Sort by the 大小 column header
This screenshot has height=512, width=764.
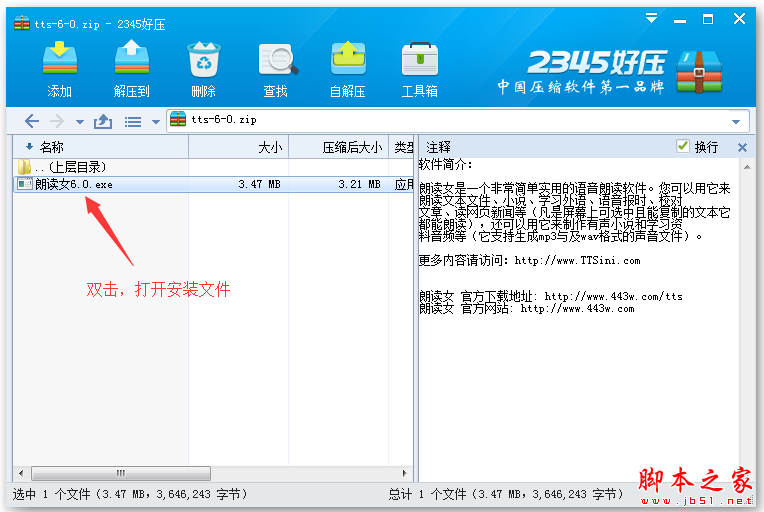[x=239, y=147]
